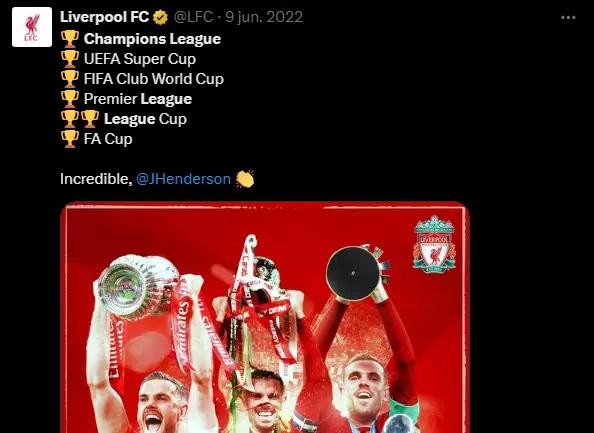Click the silver FA Cup trophy in photo
594x433 pixels.
138,285
